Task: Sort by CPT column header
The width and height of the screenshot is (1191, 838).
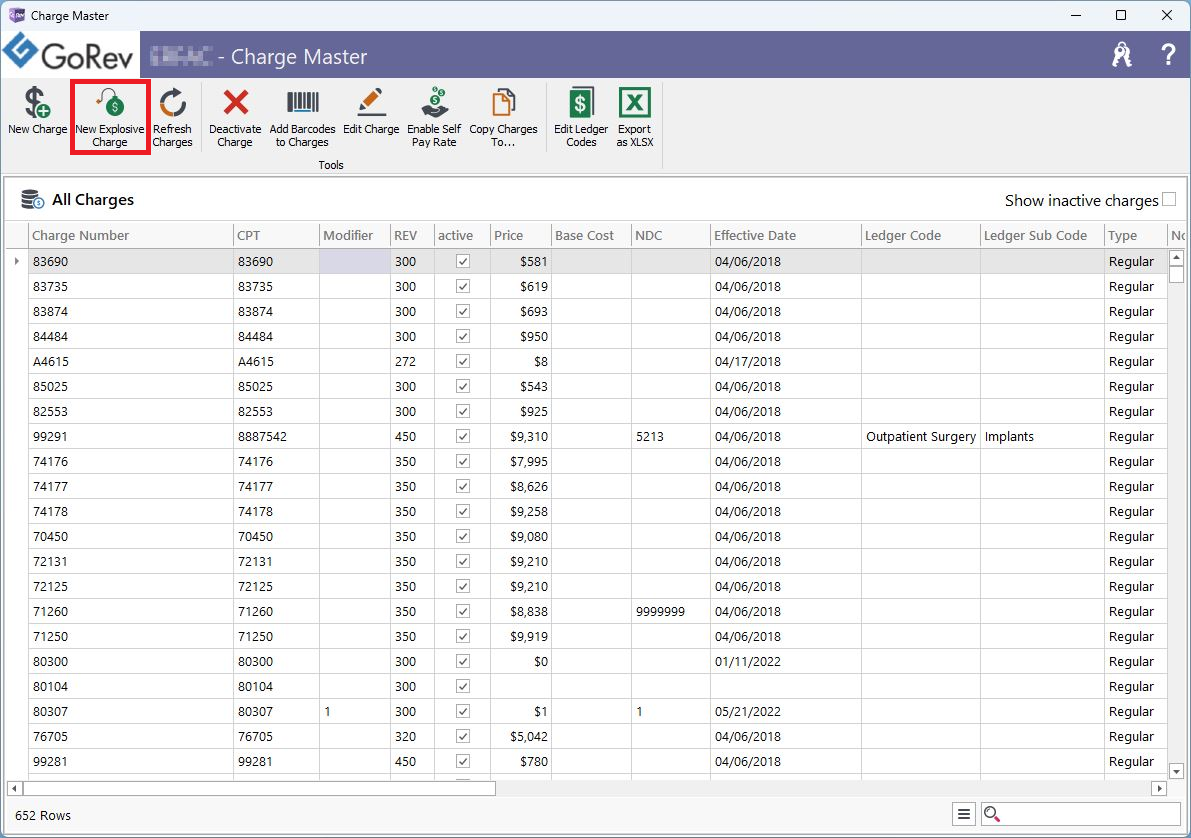Action: point(276,236)
